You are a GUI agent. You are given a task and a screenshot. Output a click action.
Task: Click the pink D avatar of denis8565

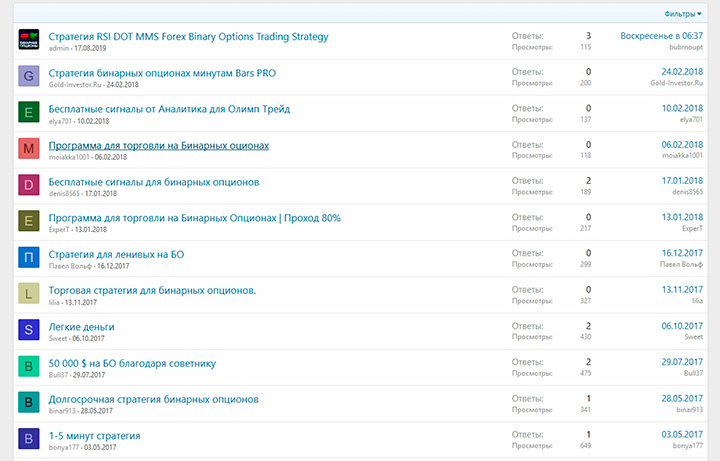[x=30, y=186]
